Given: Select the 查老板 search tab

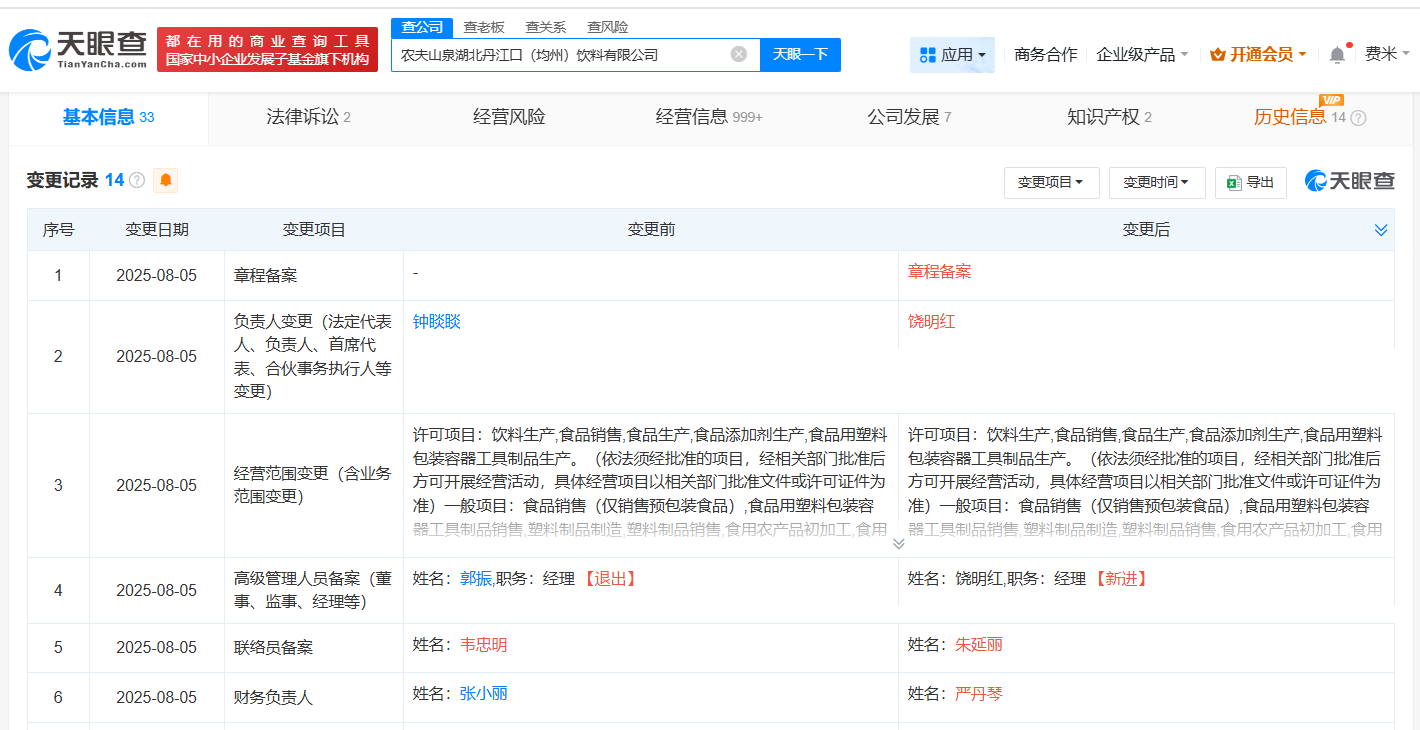Looking at the screenshot, I should (x=485, y=27).
